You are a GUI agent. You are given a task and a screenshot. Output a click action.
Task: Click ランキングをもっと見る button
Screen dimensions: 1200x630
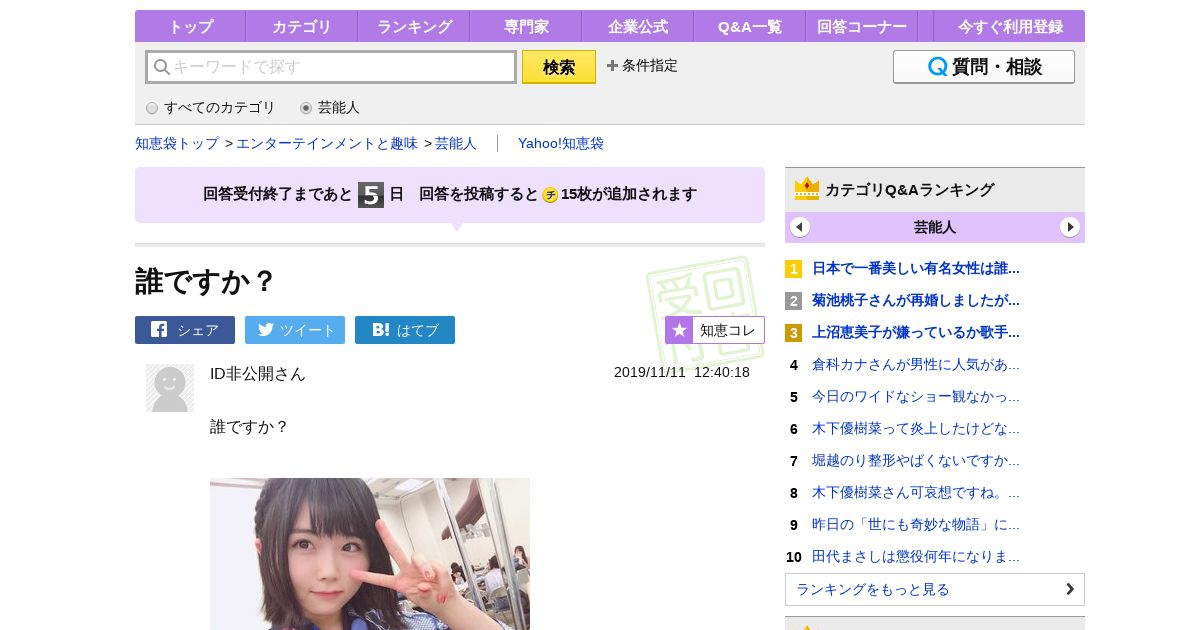[935, 589]
